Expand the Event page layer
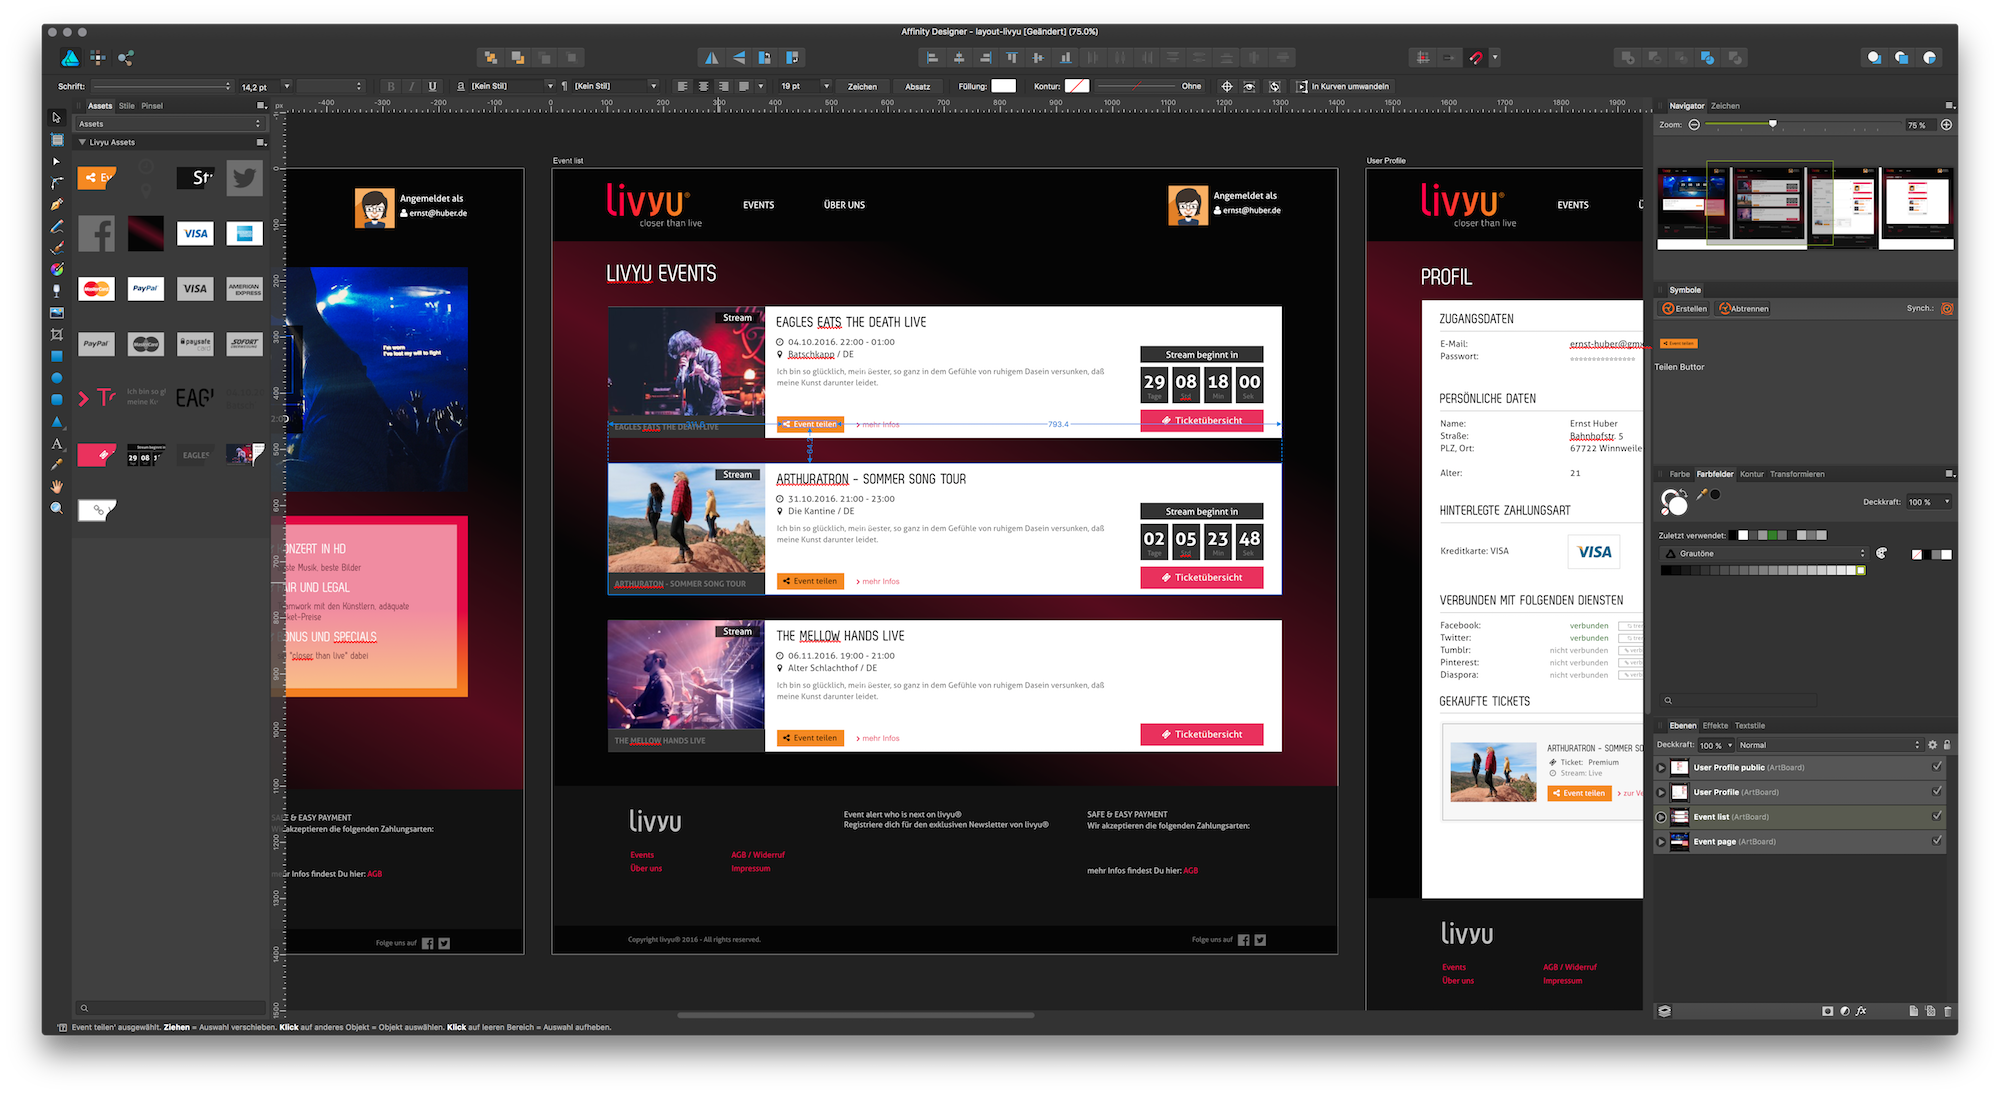2000x1095 pixels. point(1661,842)
